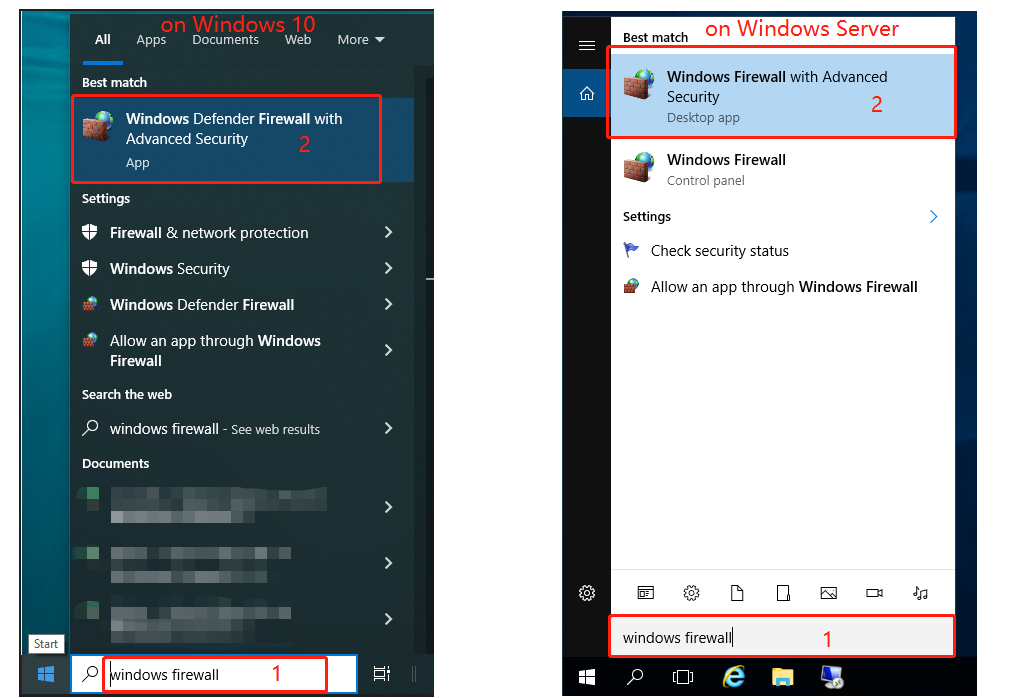The width and height of the screenshot is (1009, 698).
Task: Open the More dropdown in search tabs
Action: pyautogui.click(x=360, y=40)
